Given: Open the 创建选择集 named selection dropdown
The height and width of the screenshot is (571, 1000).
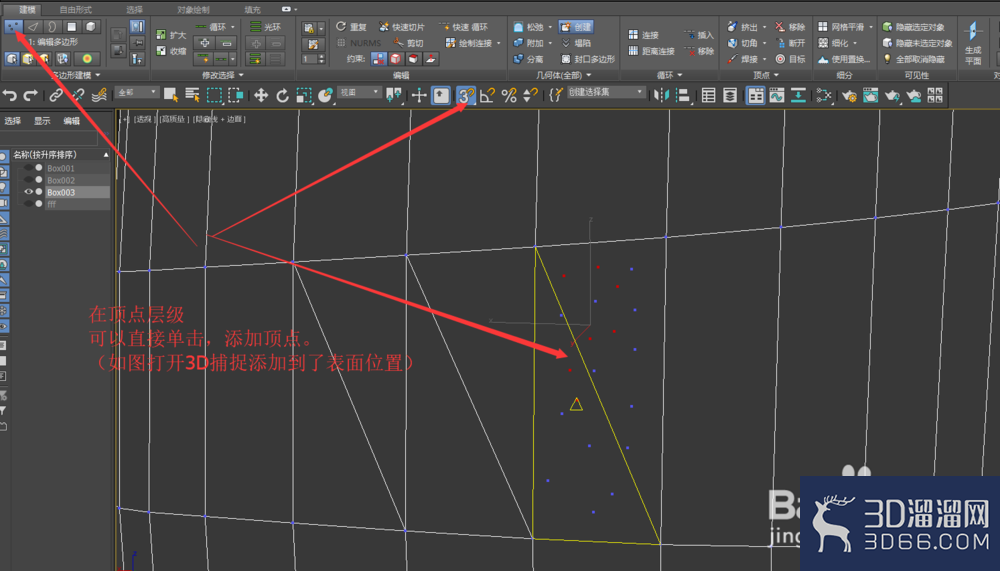Looking at the screenshot, I should click(605, 93).
